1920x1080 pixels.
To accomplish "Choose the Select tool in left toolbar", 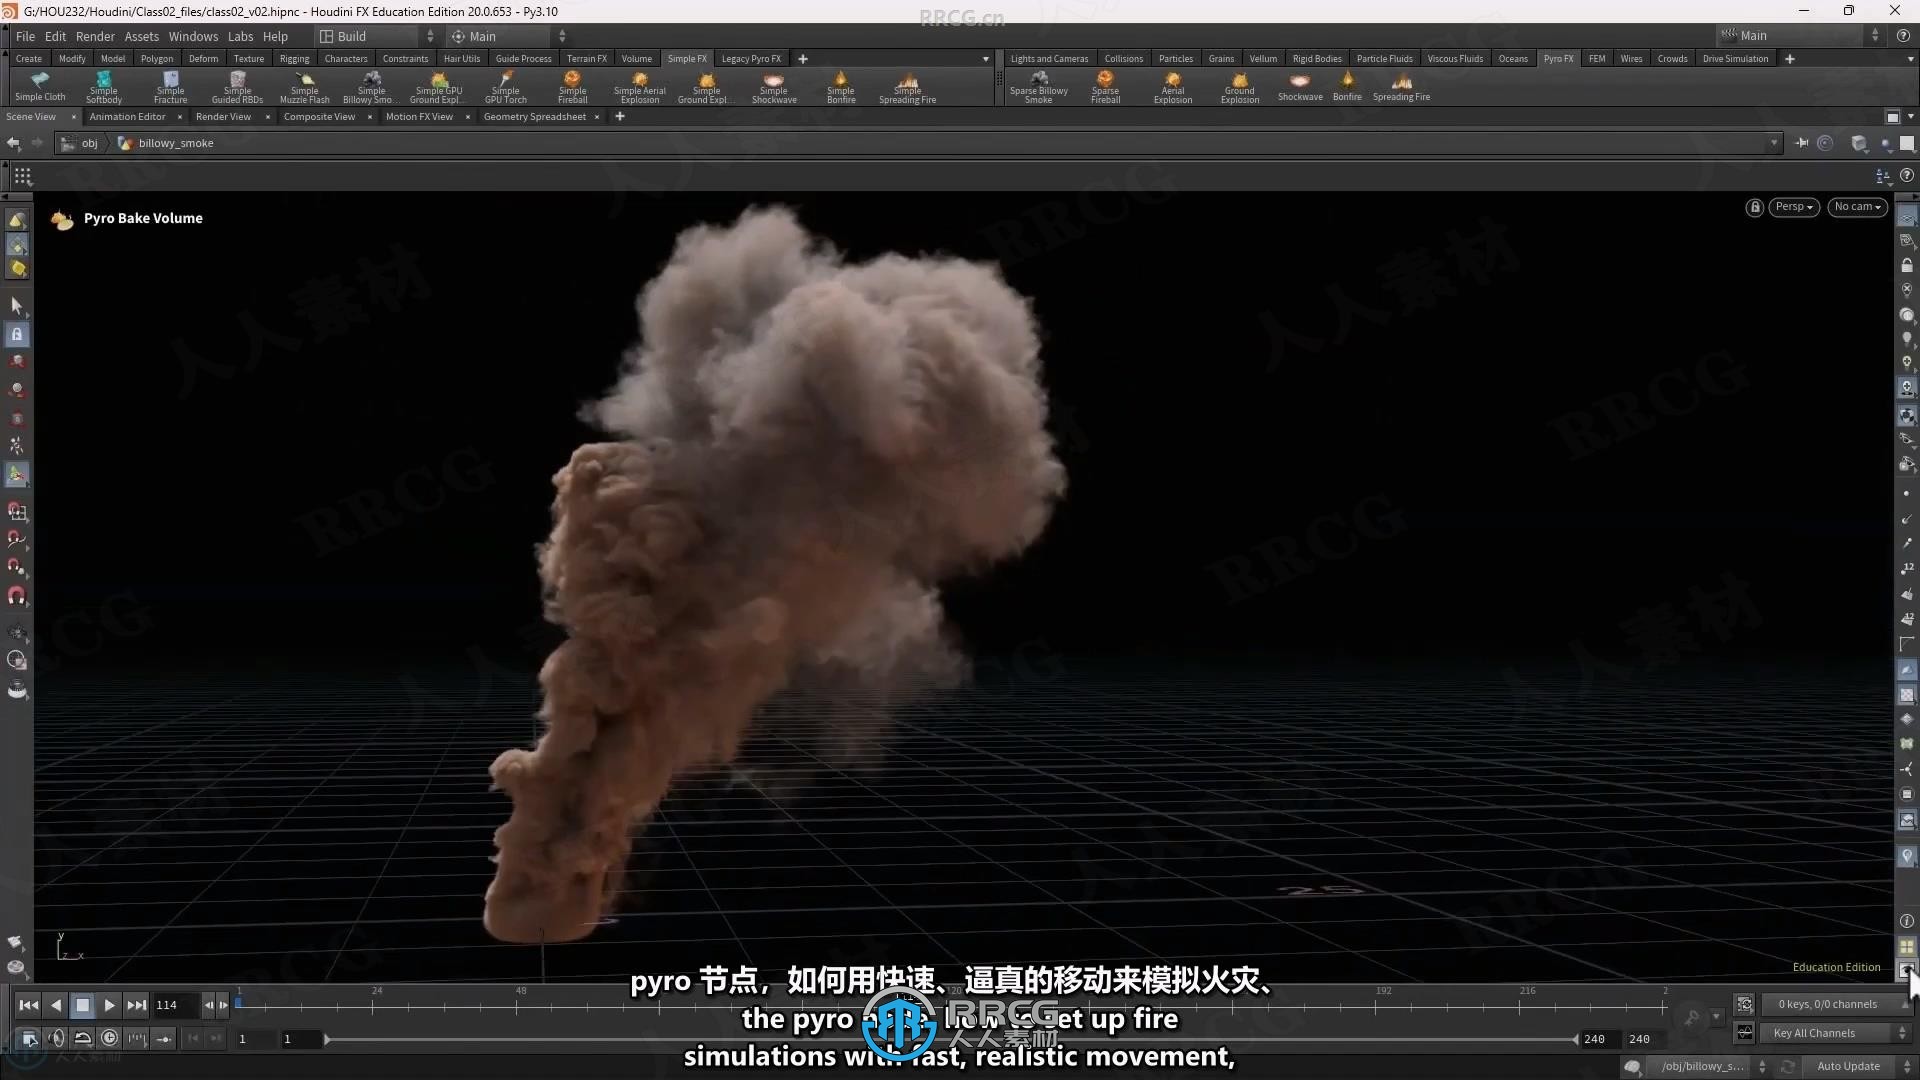I will coord(17,305).
